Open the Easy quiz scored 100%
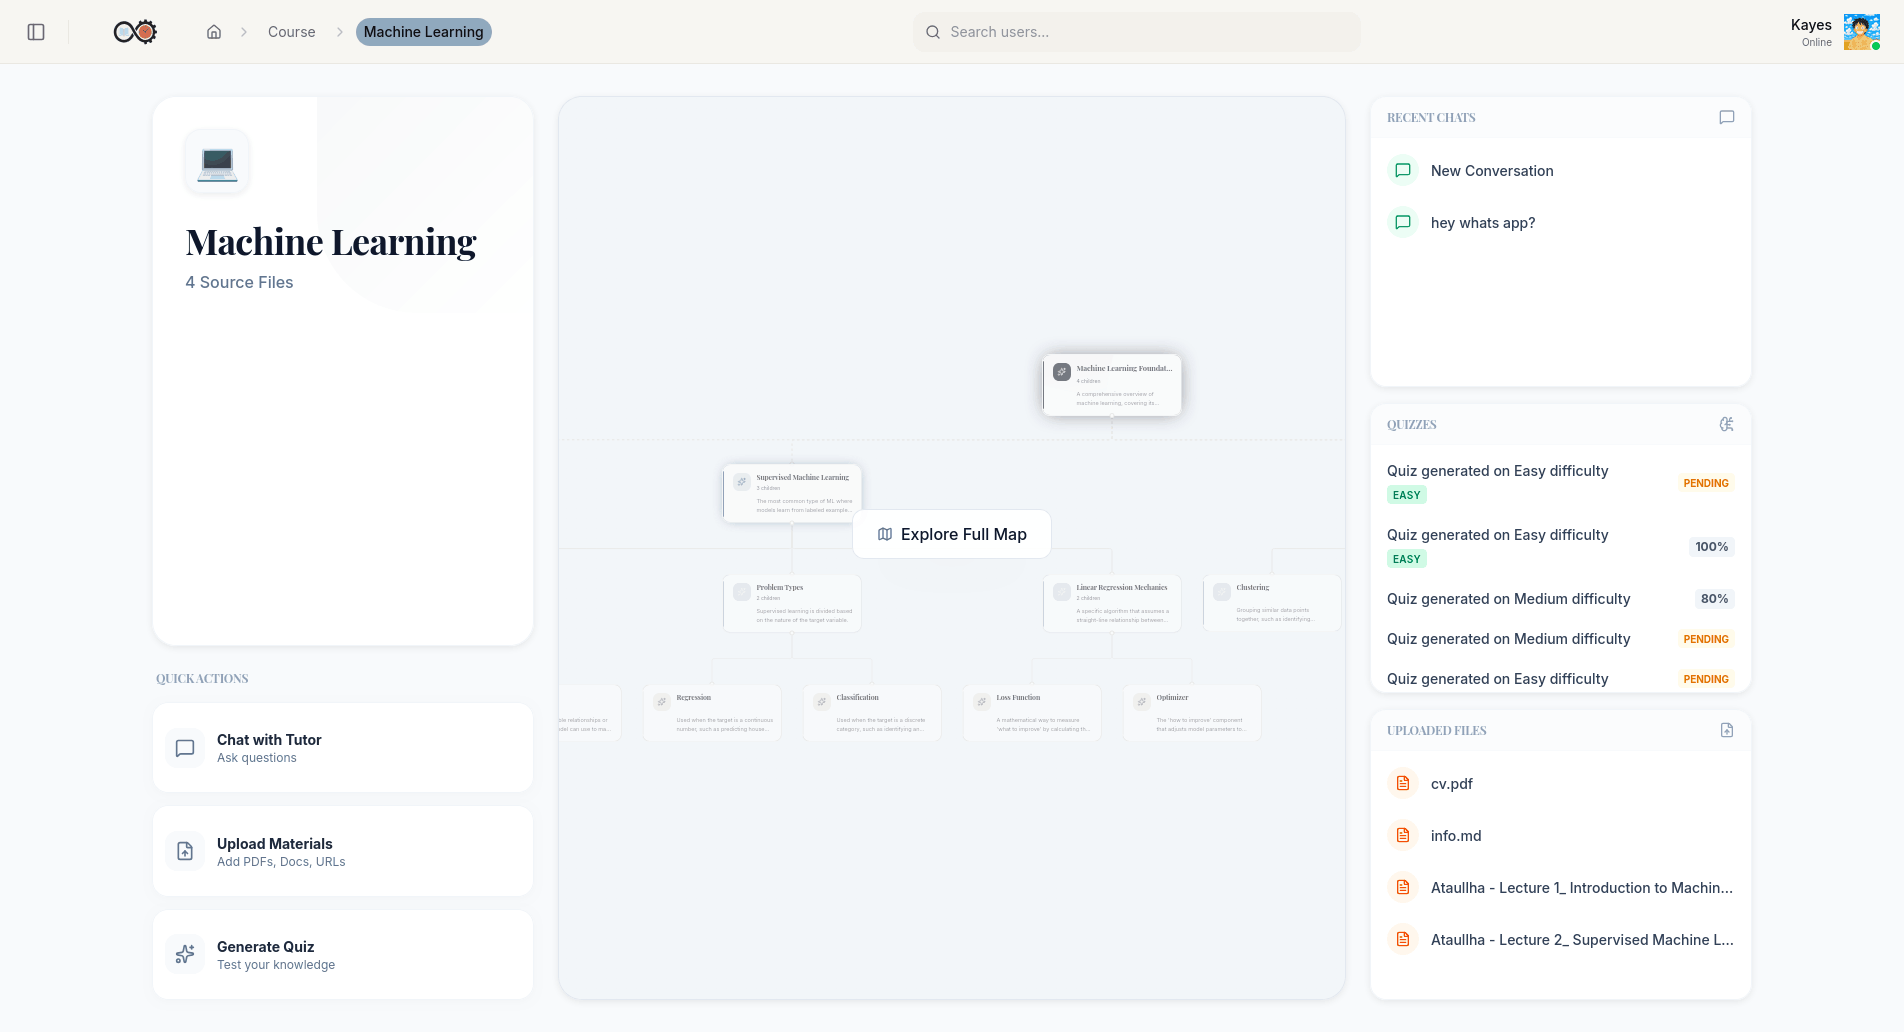Viewport: 1904px width, 1032px height. [1560, 547]
